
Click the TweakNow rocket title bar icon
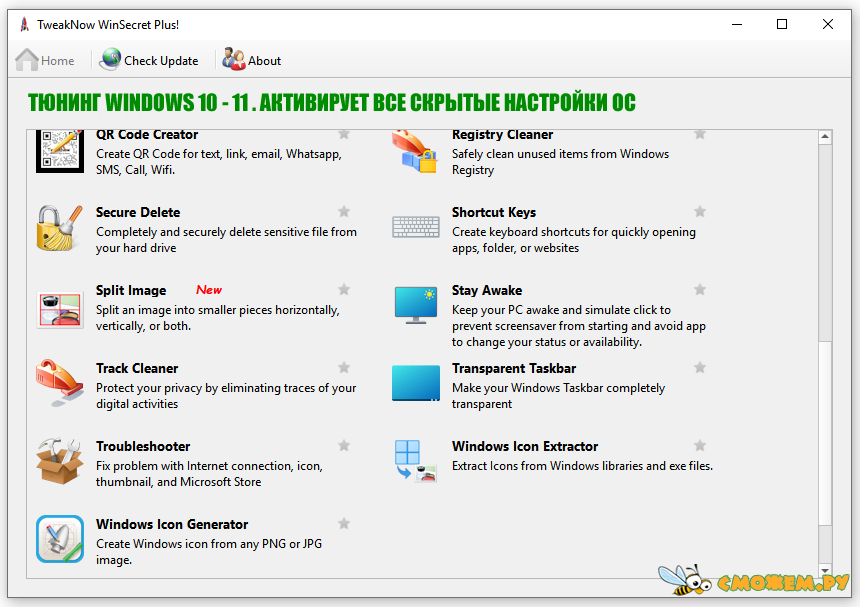[24, 24]
